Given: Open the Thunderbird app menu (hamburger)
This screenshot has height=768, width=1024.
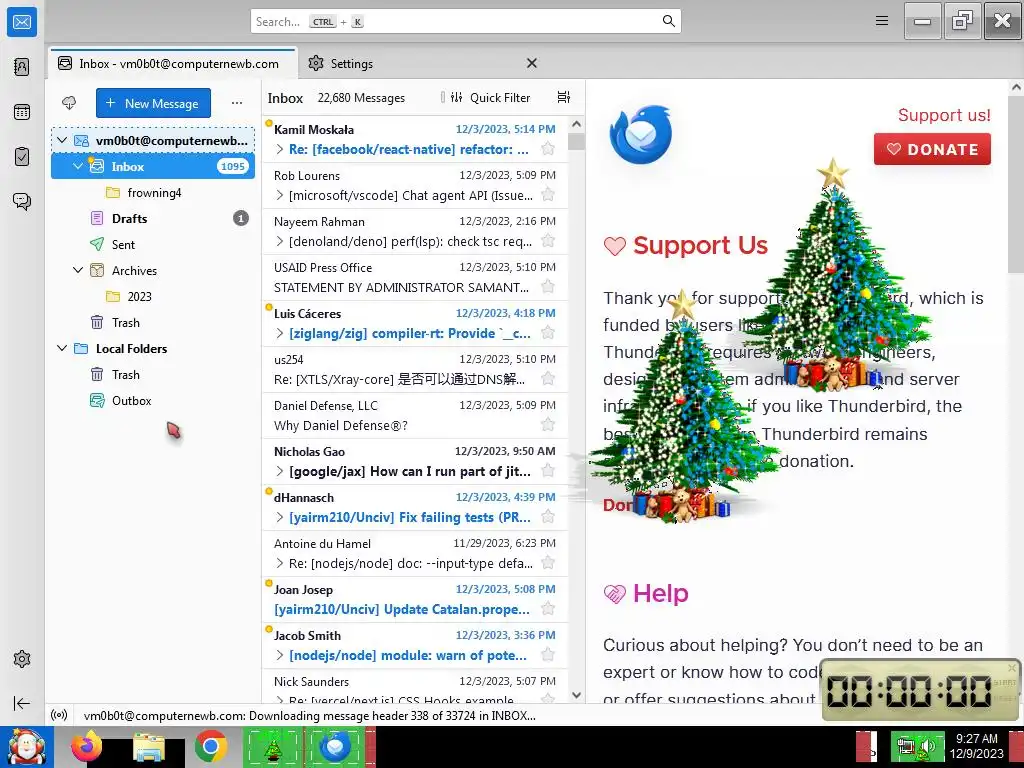Looking at the screenshot, I should tap(882, 21).
